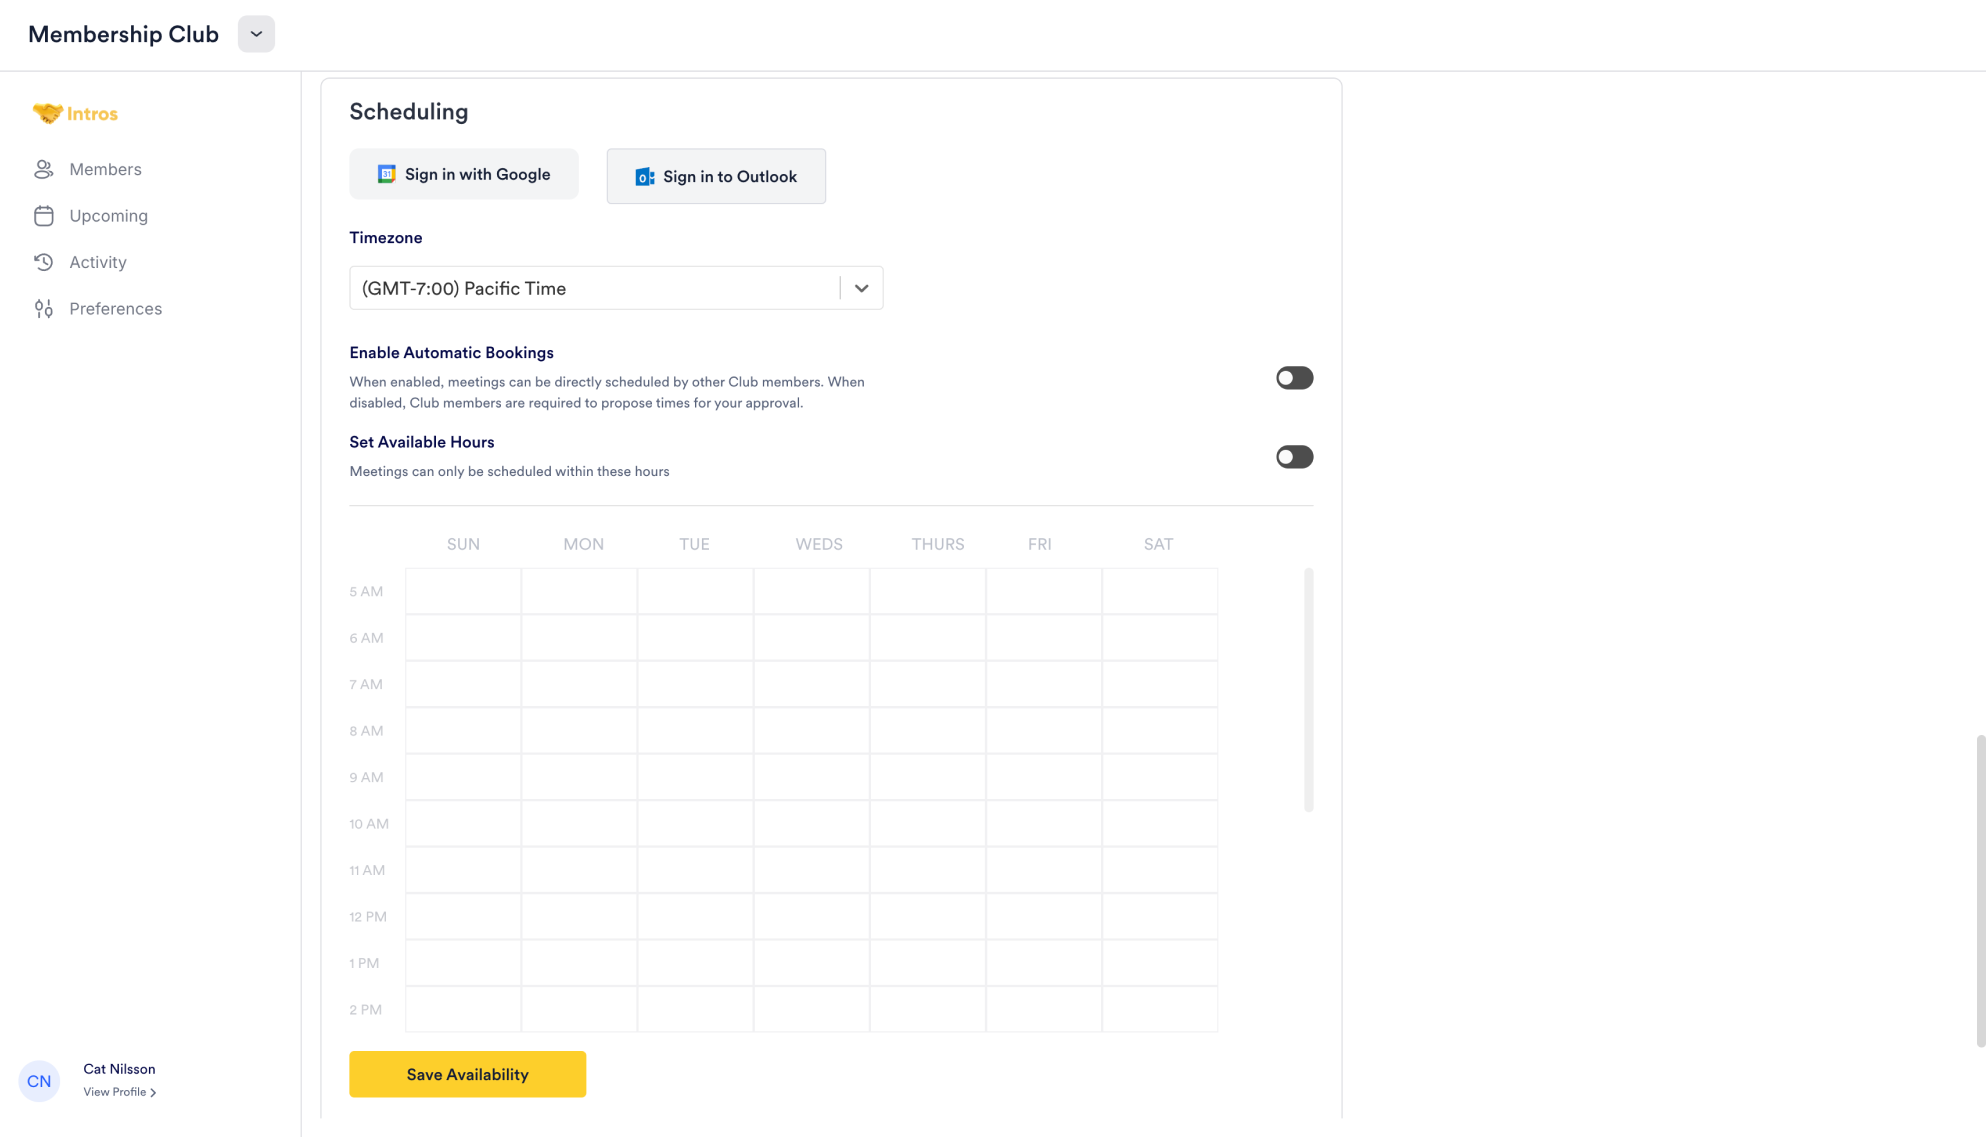This screenshot has width=1986, height=1137.
Task: Select the Monday 9 AM availability cell
Action: [579, 778]
